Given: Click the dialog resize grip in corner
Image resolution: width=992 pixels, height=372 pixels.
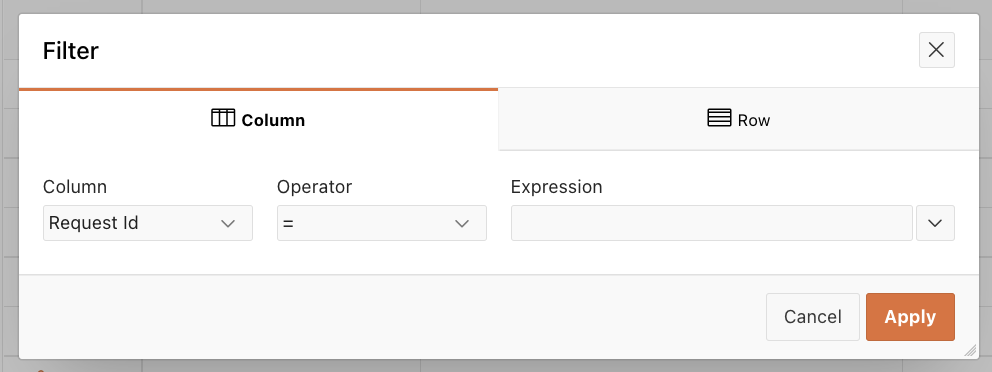Looking at the screenshot, I should point(969,350).
